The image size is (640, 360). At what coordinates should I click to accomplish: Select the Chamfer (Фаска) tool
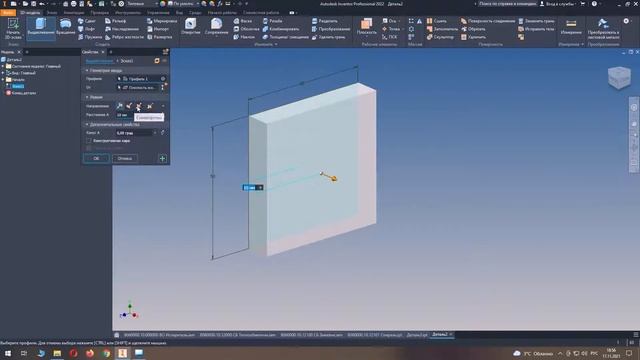(x=243, y=21)
